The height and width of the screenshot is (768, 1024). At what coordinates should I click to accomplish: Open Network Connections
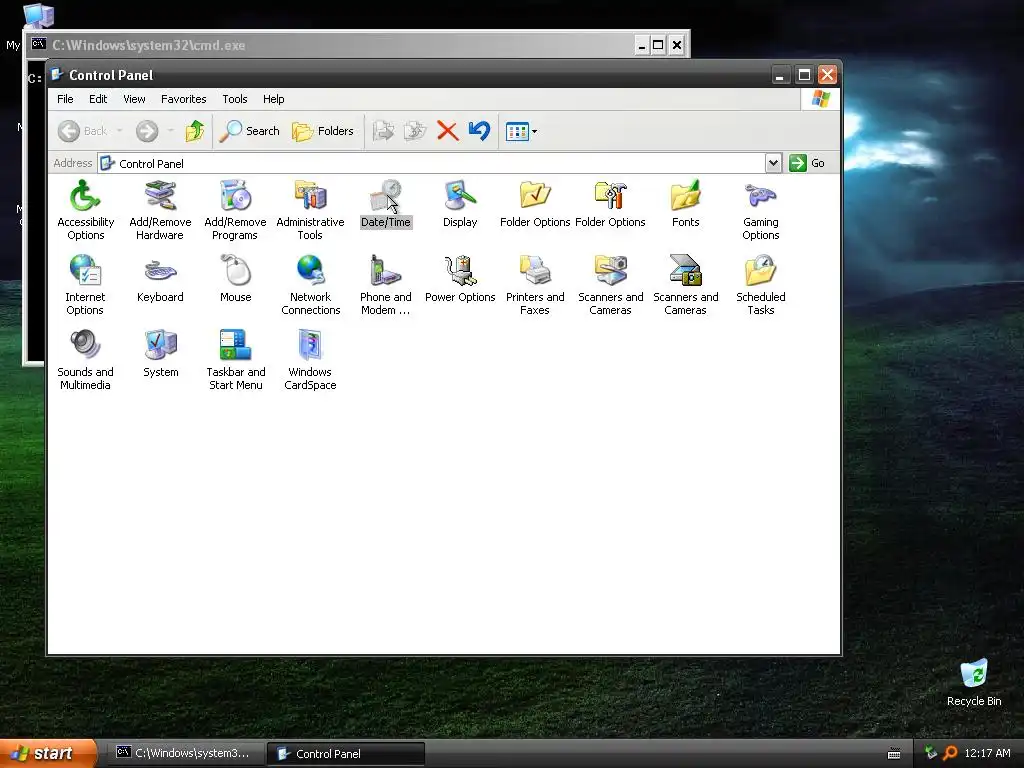point(310,285)
